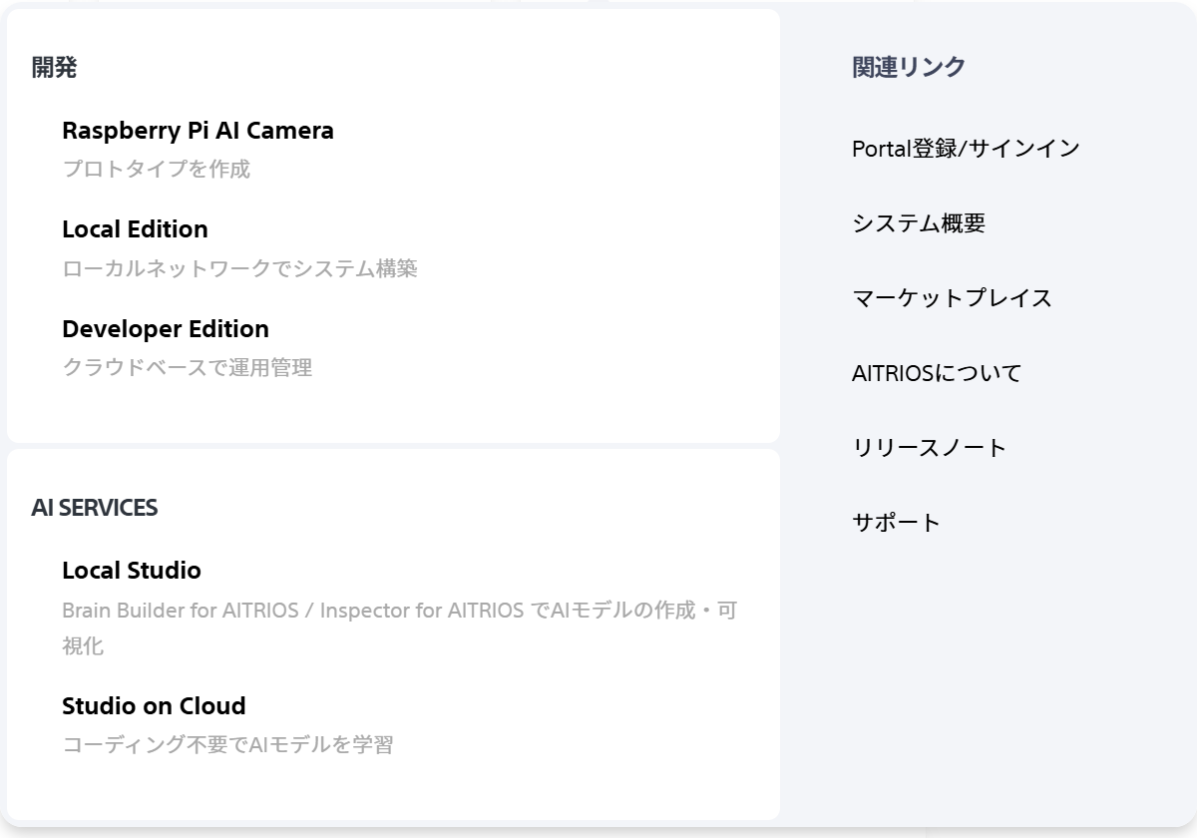Screen dimensions: 1200x838
Task: Choose Local Studio under AI SERVICES
Action: click(131, 571)
